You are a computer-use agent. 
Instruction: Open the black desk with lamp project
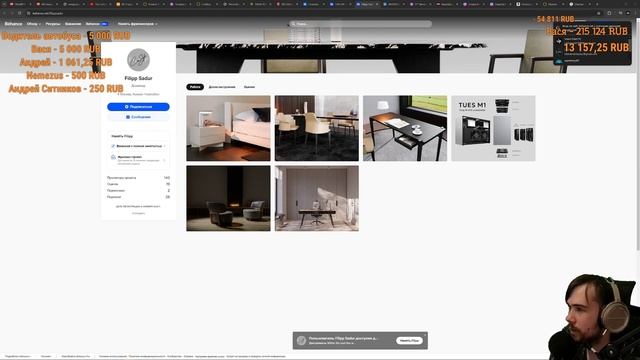[x=405, y=128]
